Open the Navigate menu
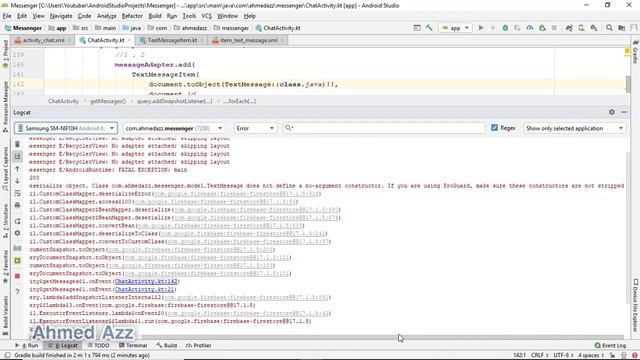The image size is (640, 360). 61,16
